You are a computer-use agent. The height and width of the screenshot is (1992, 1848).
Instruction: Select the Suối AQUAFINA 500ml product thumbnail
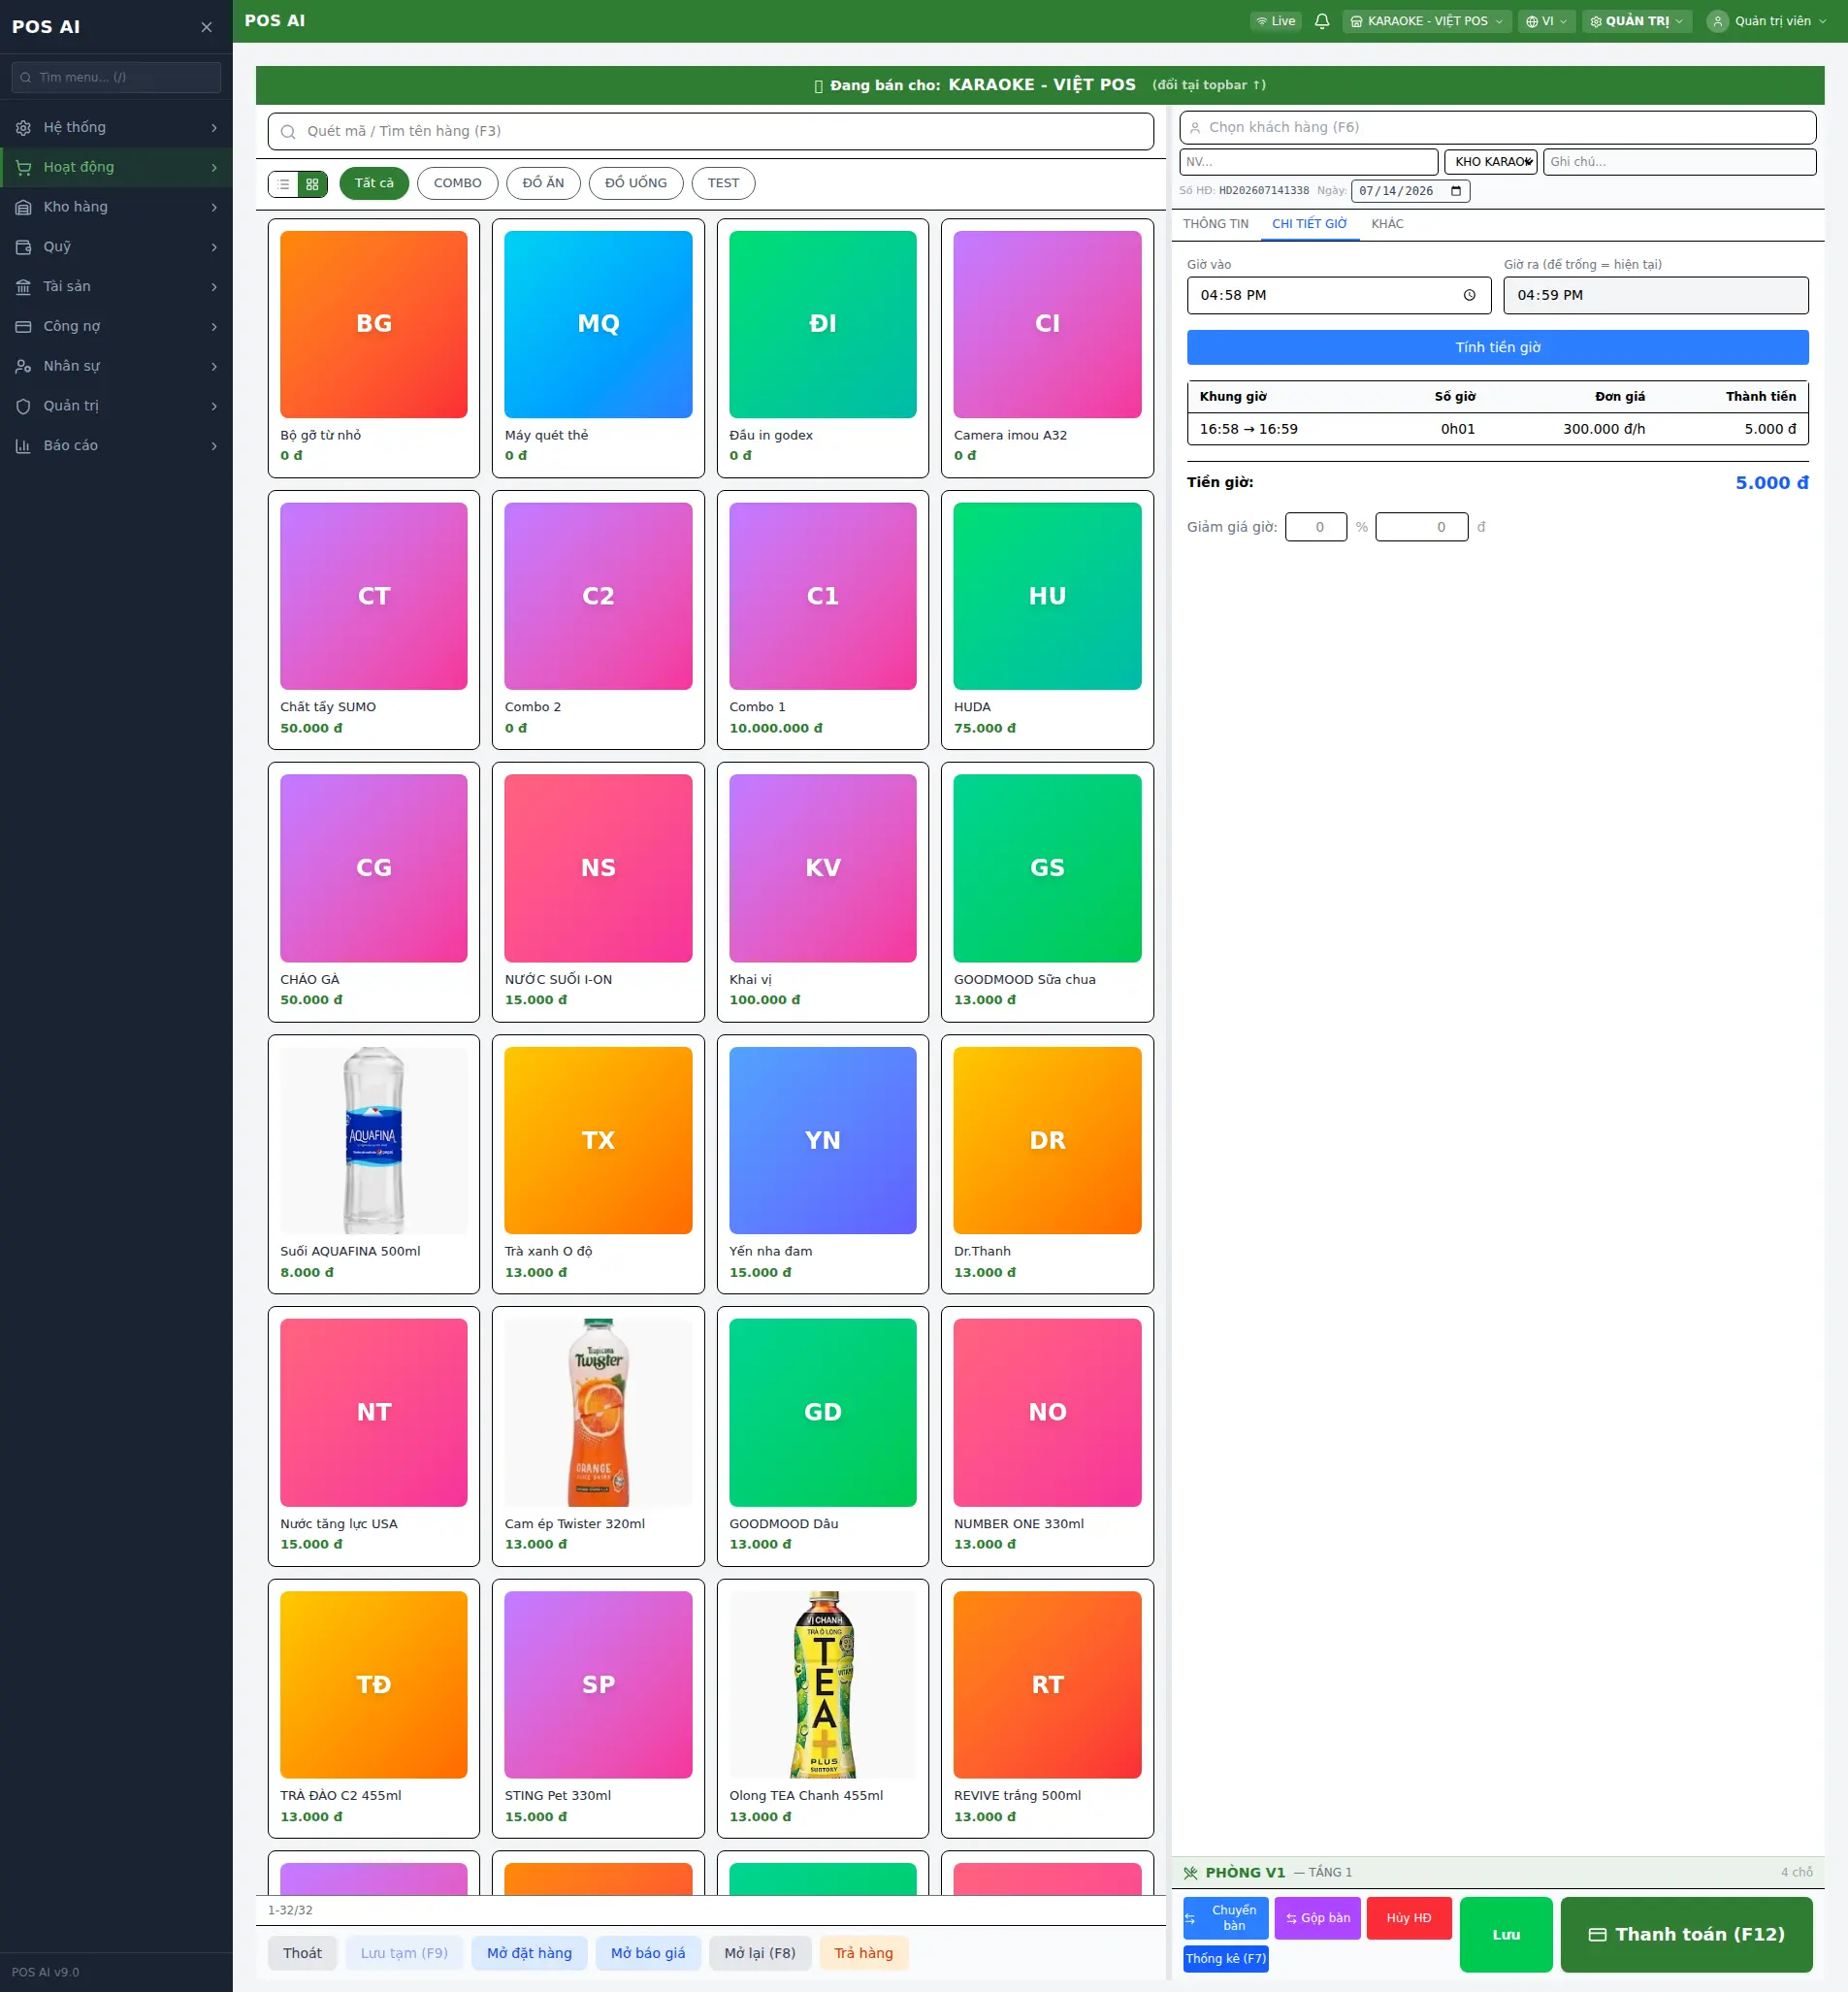click(374, 1140)
